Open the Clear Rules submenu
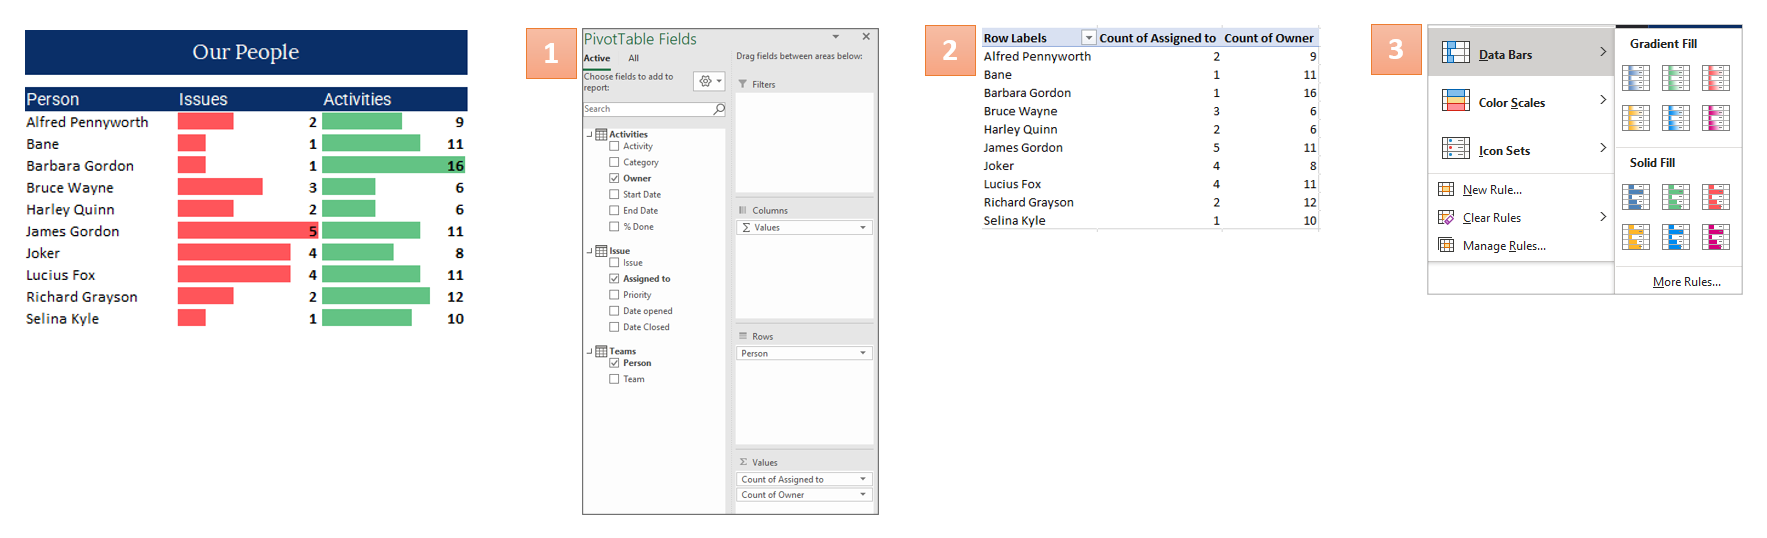The height and width of the screenshot is (538, 1767). point(1603,217)
